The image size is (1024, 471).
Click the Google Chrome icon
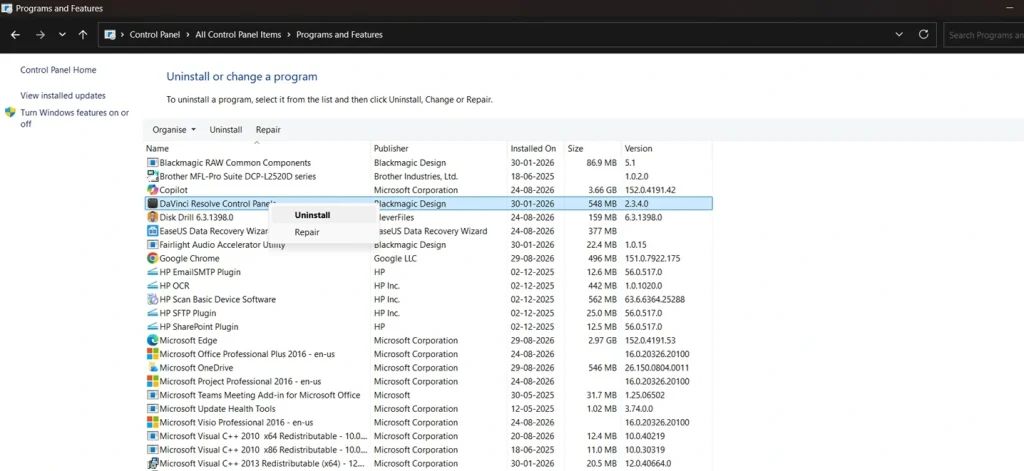(x=152, y=259)
